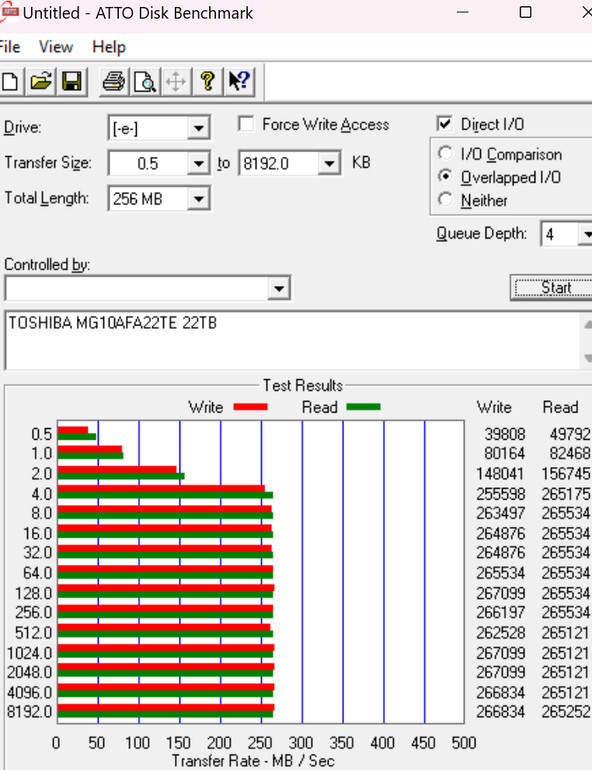Open Print Preview magnifier icon
This screenshot has width=592, height=770.
pos(145,82)
